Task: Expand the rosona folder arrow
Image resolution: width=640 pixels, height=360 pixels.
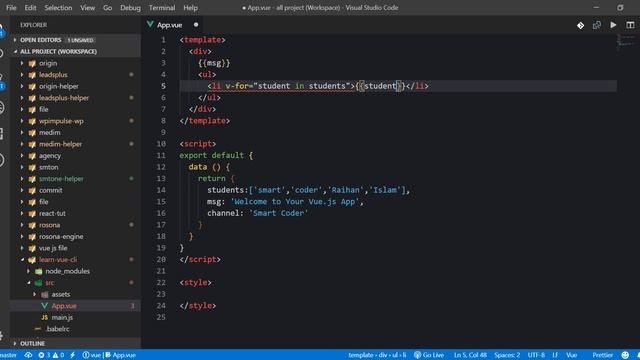Action: pos(22,225)
